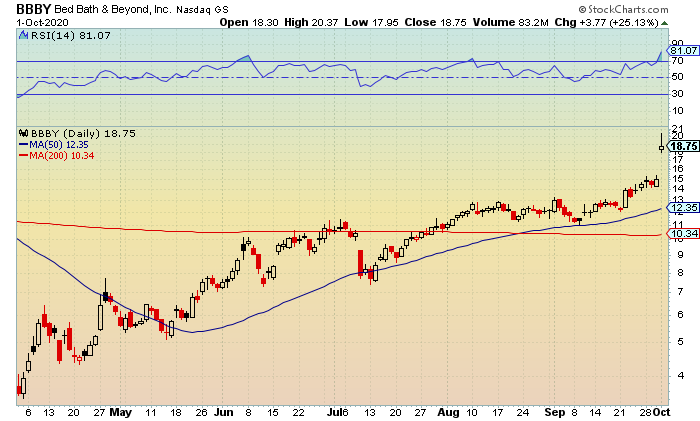This screenshot has height=421, width=700.
Task: Click the candlestick icon beside BBBY (Daily)
Action: (x=23, y=133)
